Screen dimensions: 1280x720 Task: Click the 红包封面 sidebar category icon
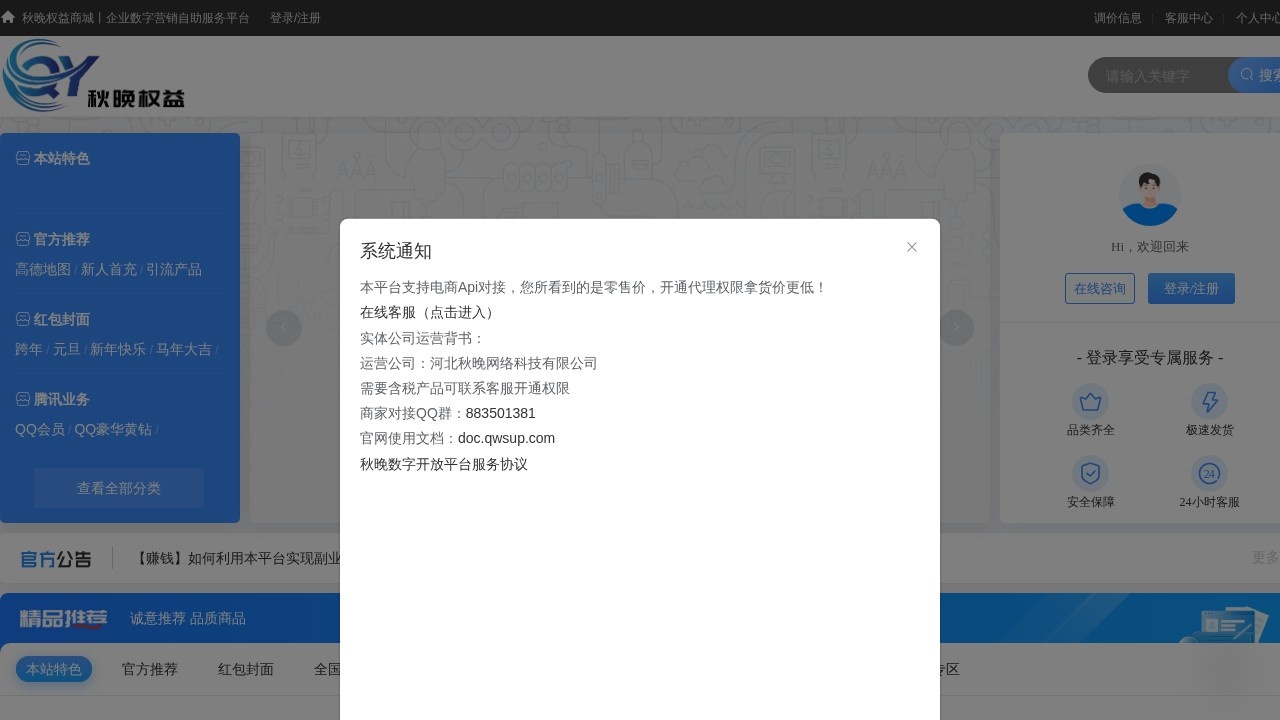pyautogui.click(x=23, y=319)
